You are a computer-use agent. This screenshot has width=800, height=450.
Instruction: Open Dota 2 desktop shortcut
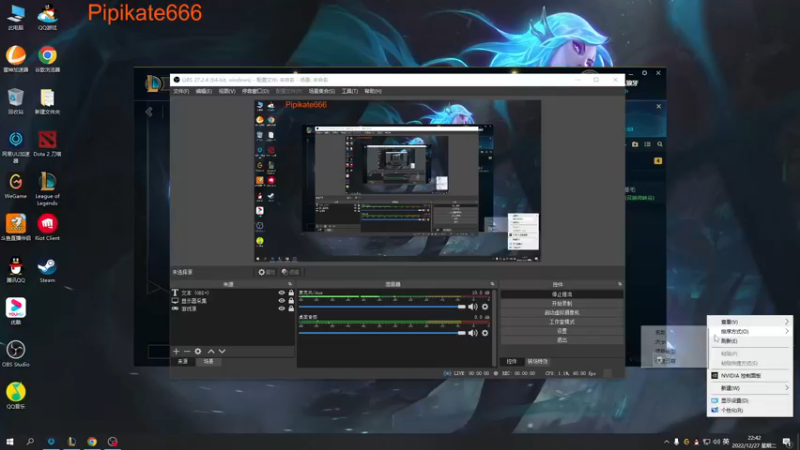click(47, 143)
